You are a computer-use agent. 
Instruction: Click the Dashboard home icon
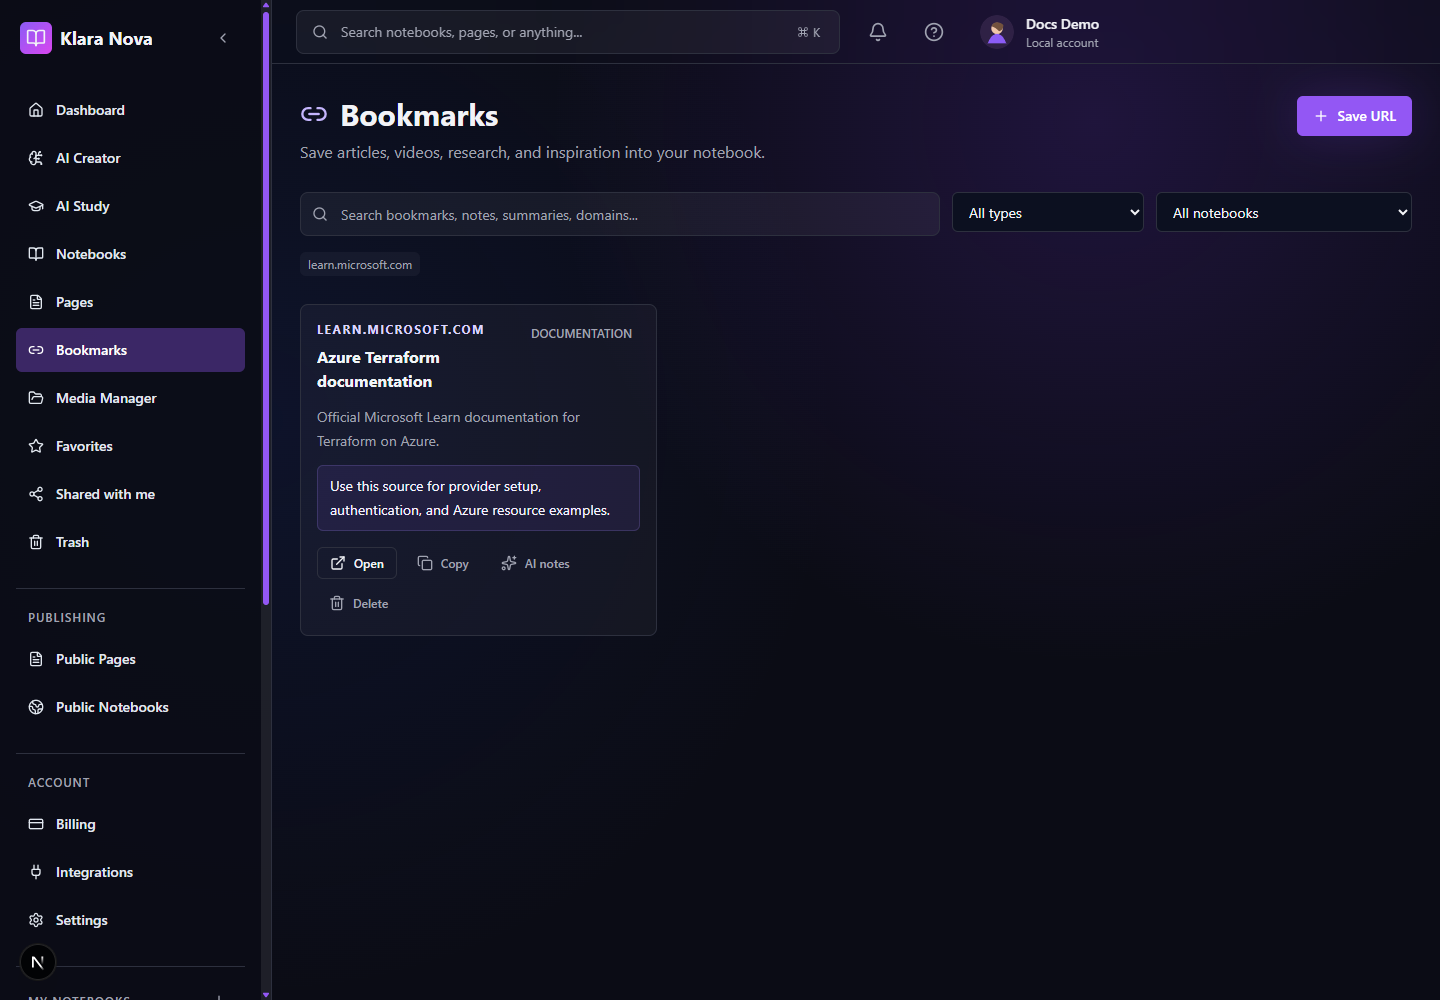36,110
